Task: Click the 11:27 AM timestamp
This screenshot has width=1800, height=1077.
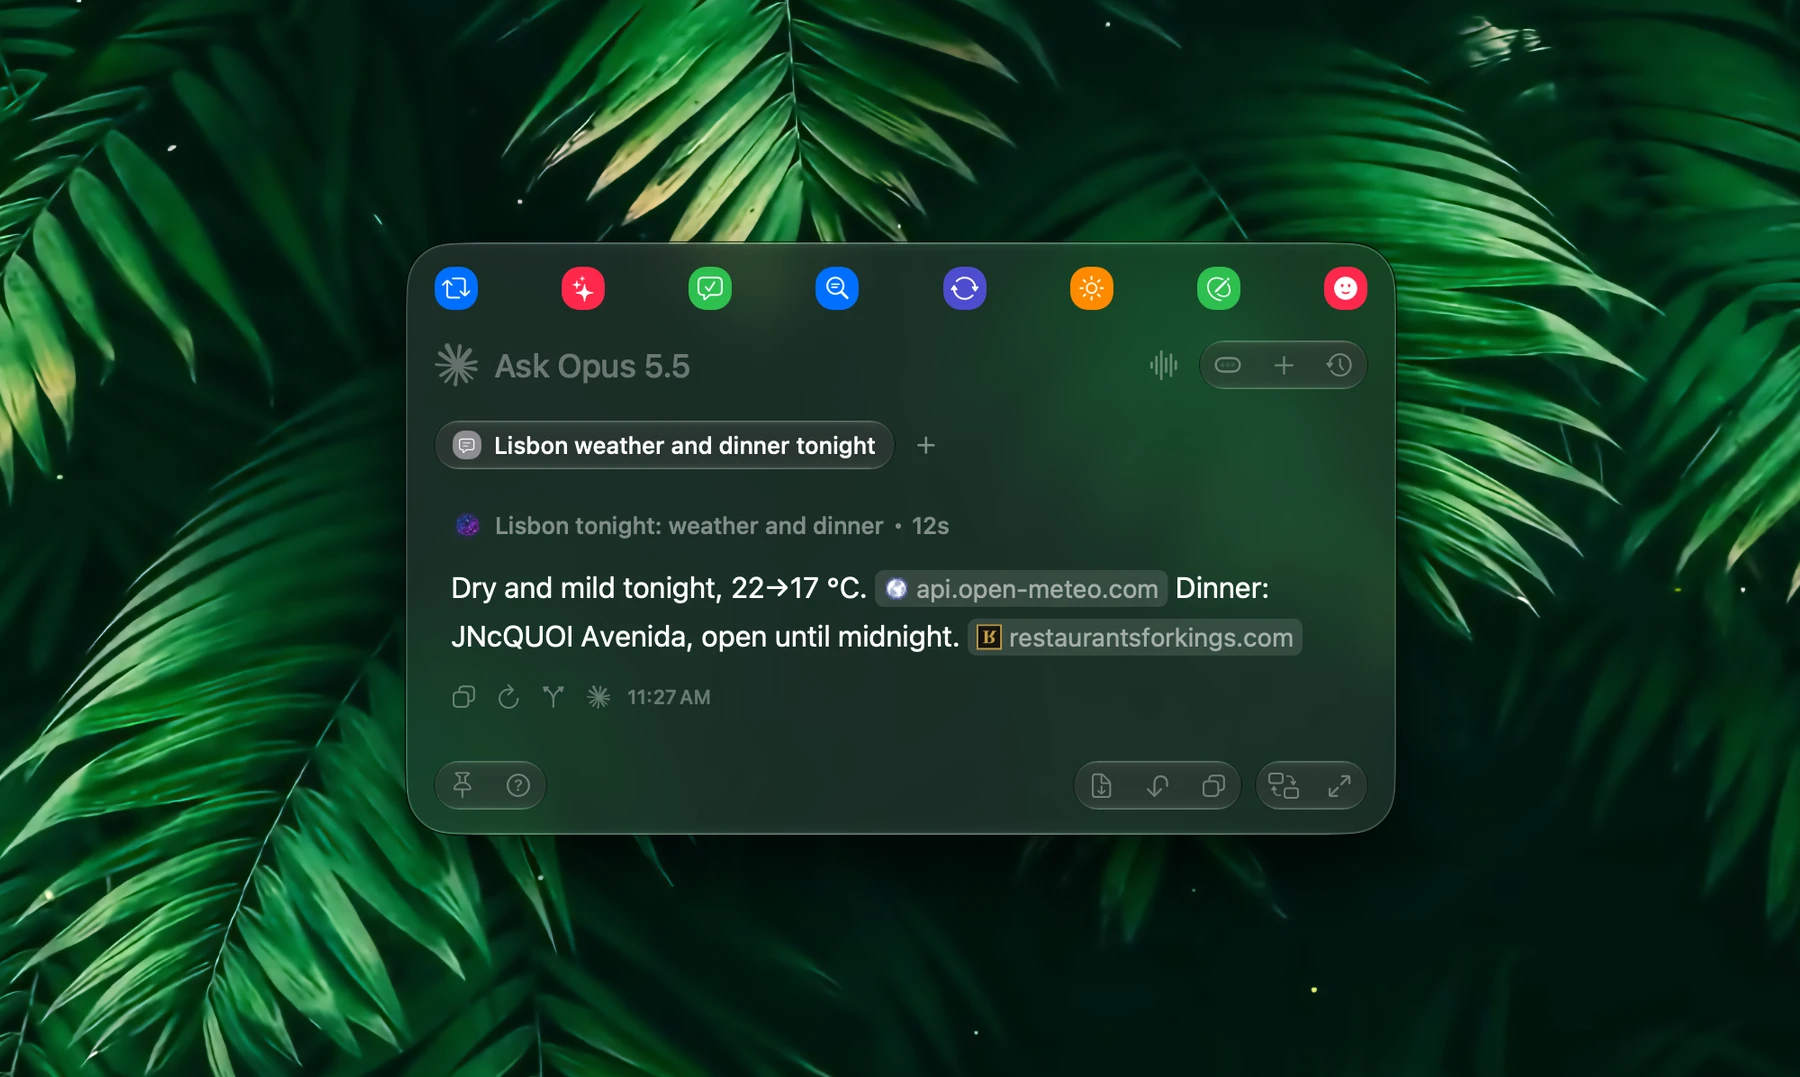Action: (669, 697)
